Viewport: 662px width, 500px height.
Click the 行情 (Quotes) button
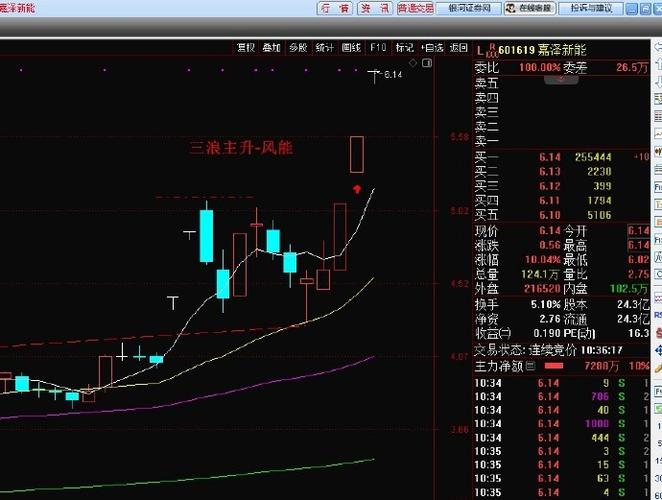[x=335, y=8]
